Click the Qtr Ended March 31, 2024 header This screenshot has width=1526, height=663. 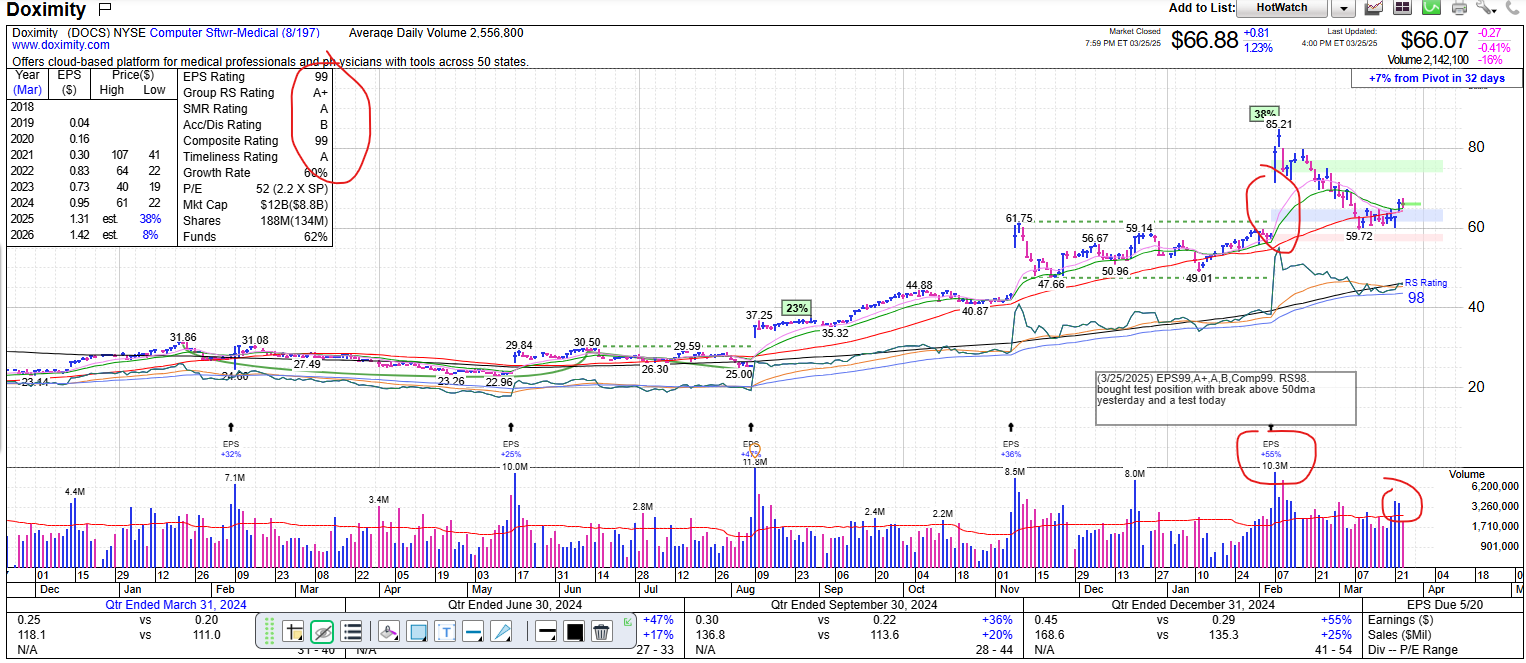pyautogui.click(x=175, y=605)
